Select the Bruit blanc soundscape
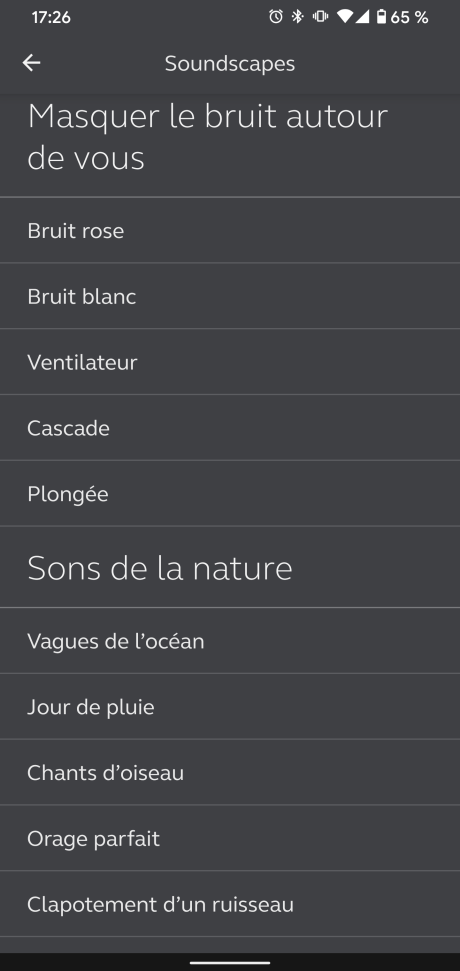Image resolution: width=460 pixels, height=971 pixels. point(230,296)
